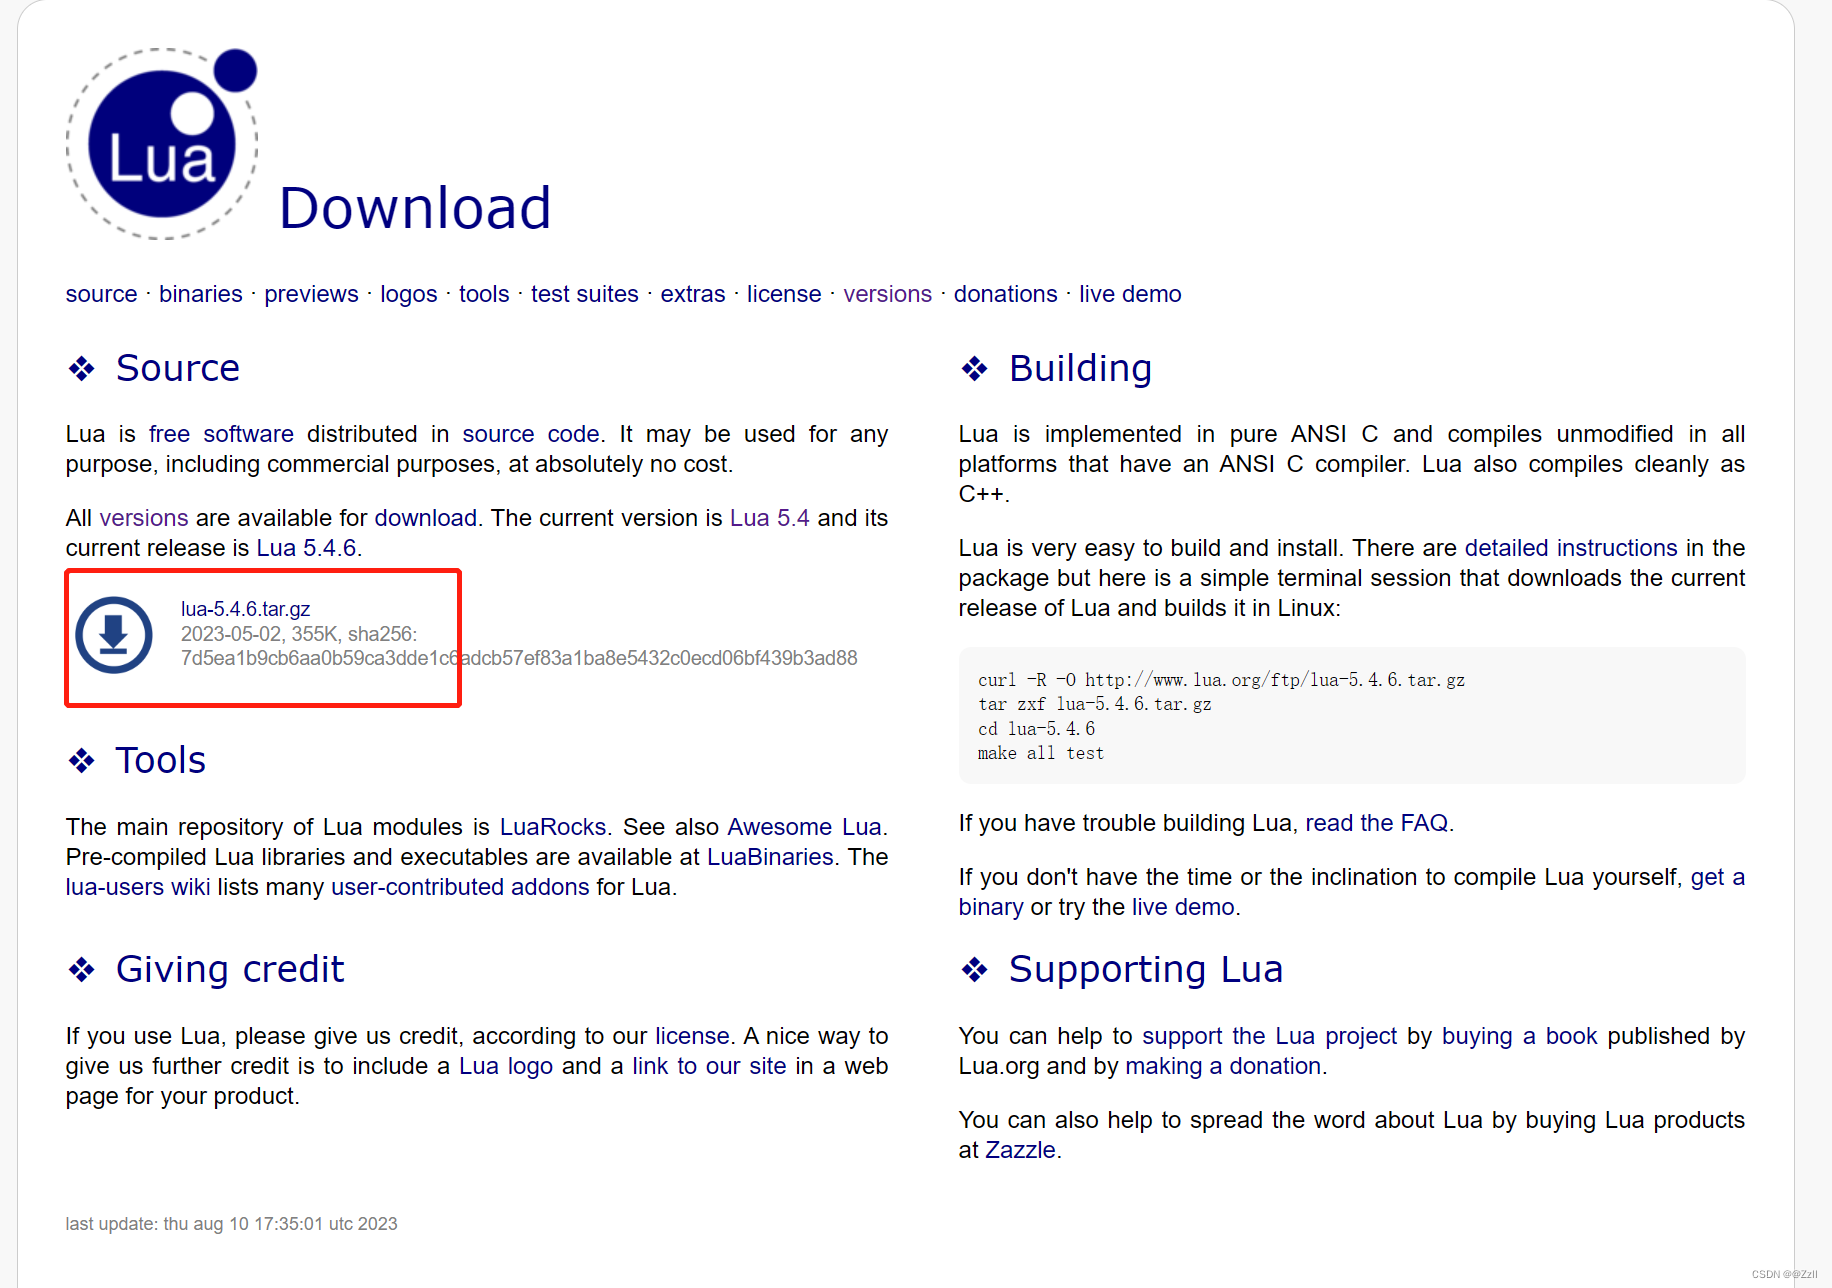Open extras nav link
Screen dimensions: 1832x1288
(x=692, y=294)
